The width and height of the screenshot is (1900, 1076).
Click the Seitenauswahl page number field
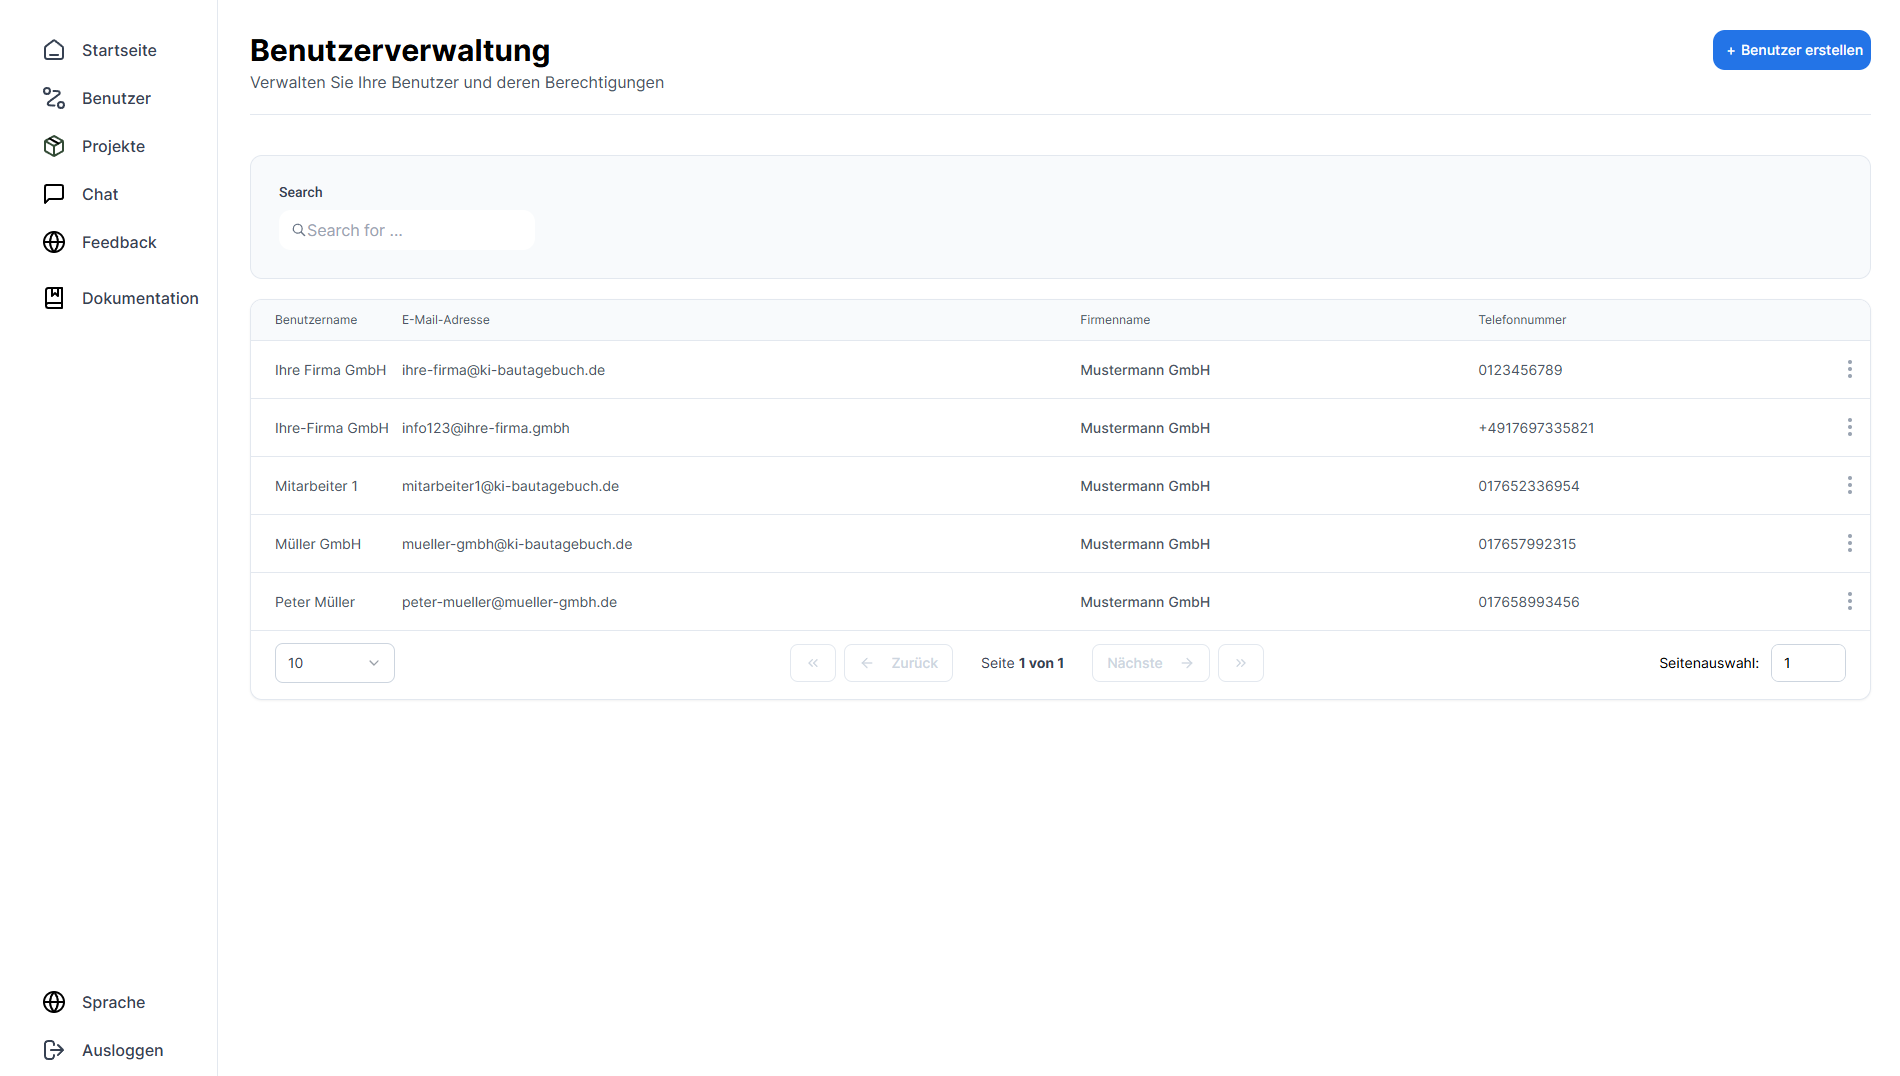point(1807,663)
